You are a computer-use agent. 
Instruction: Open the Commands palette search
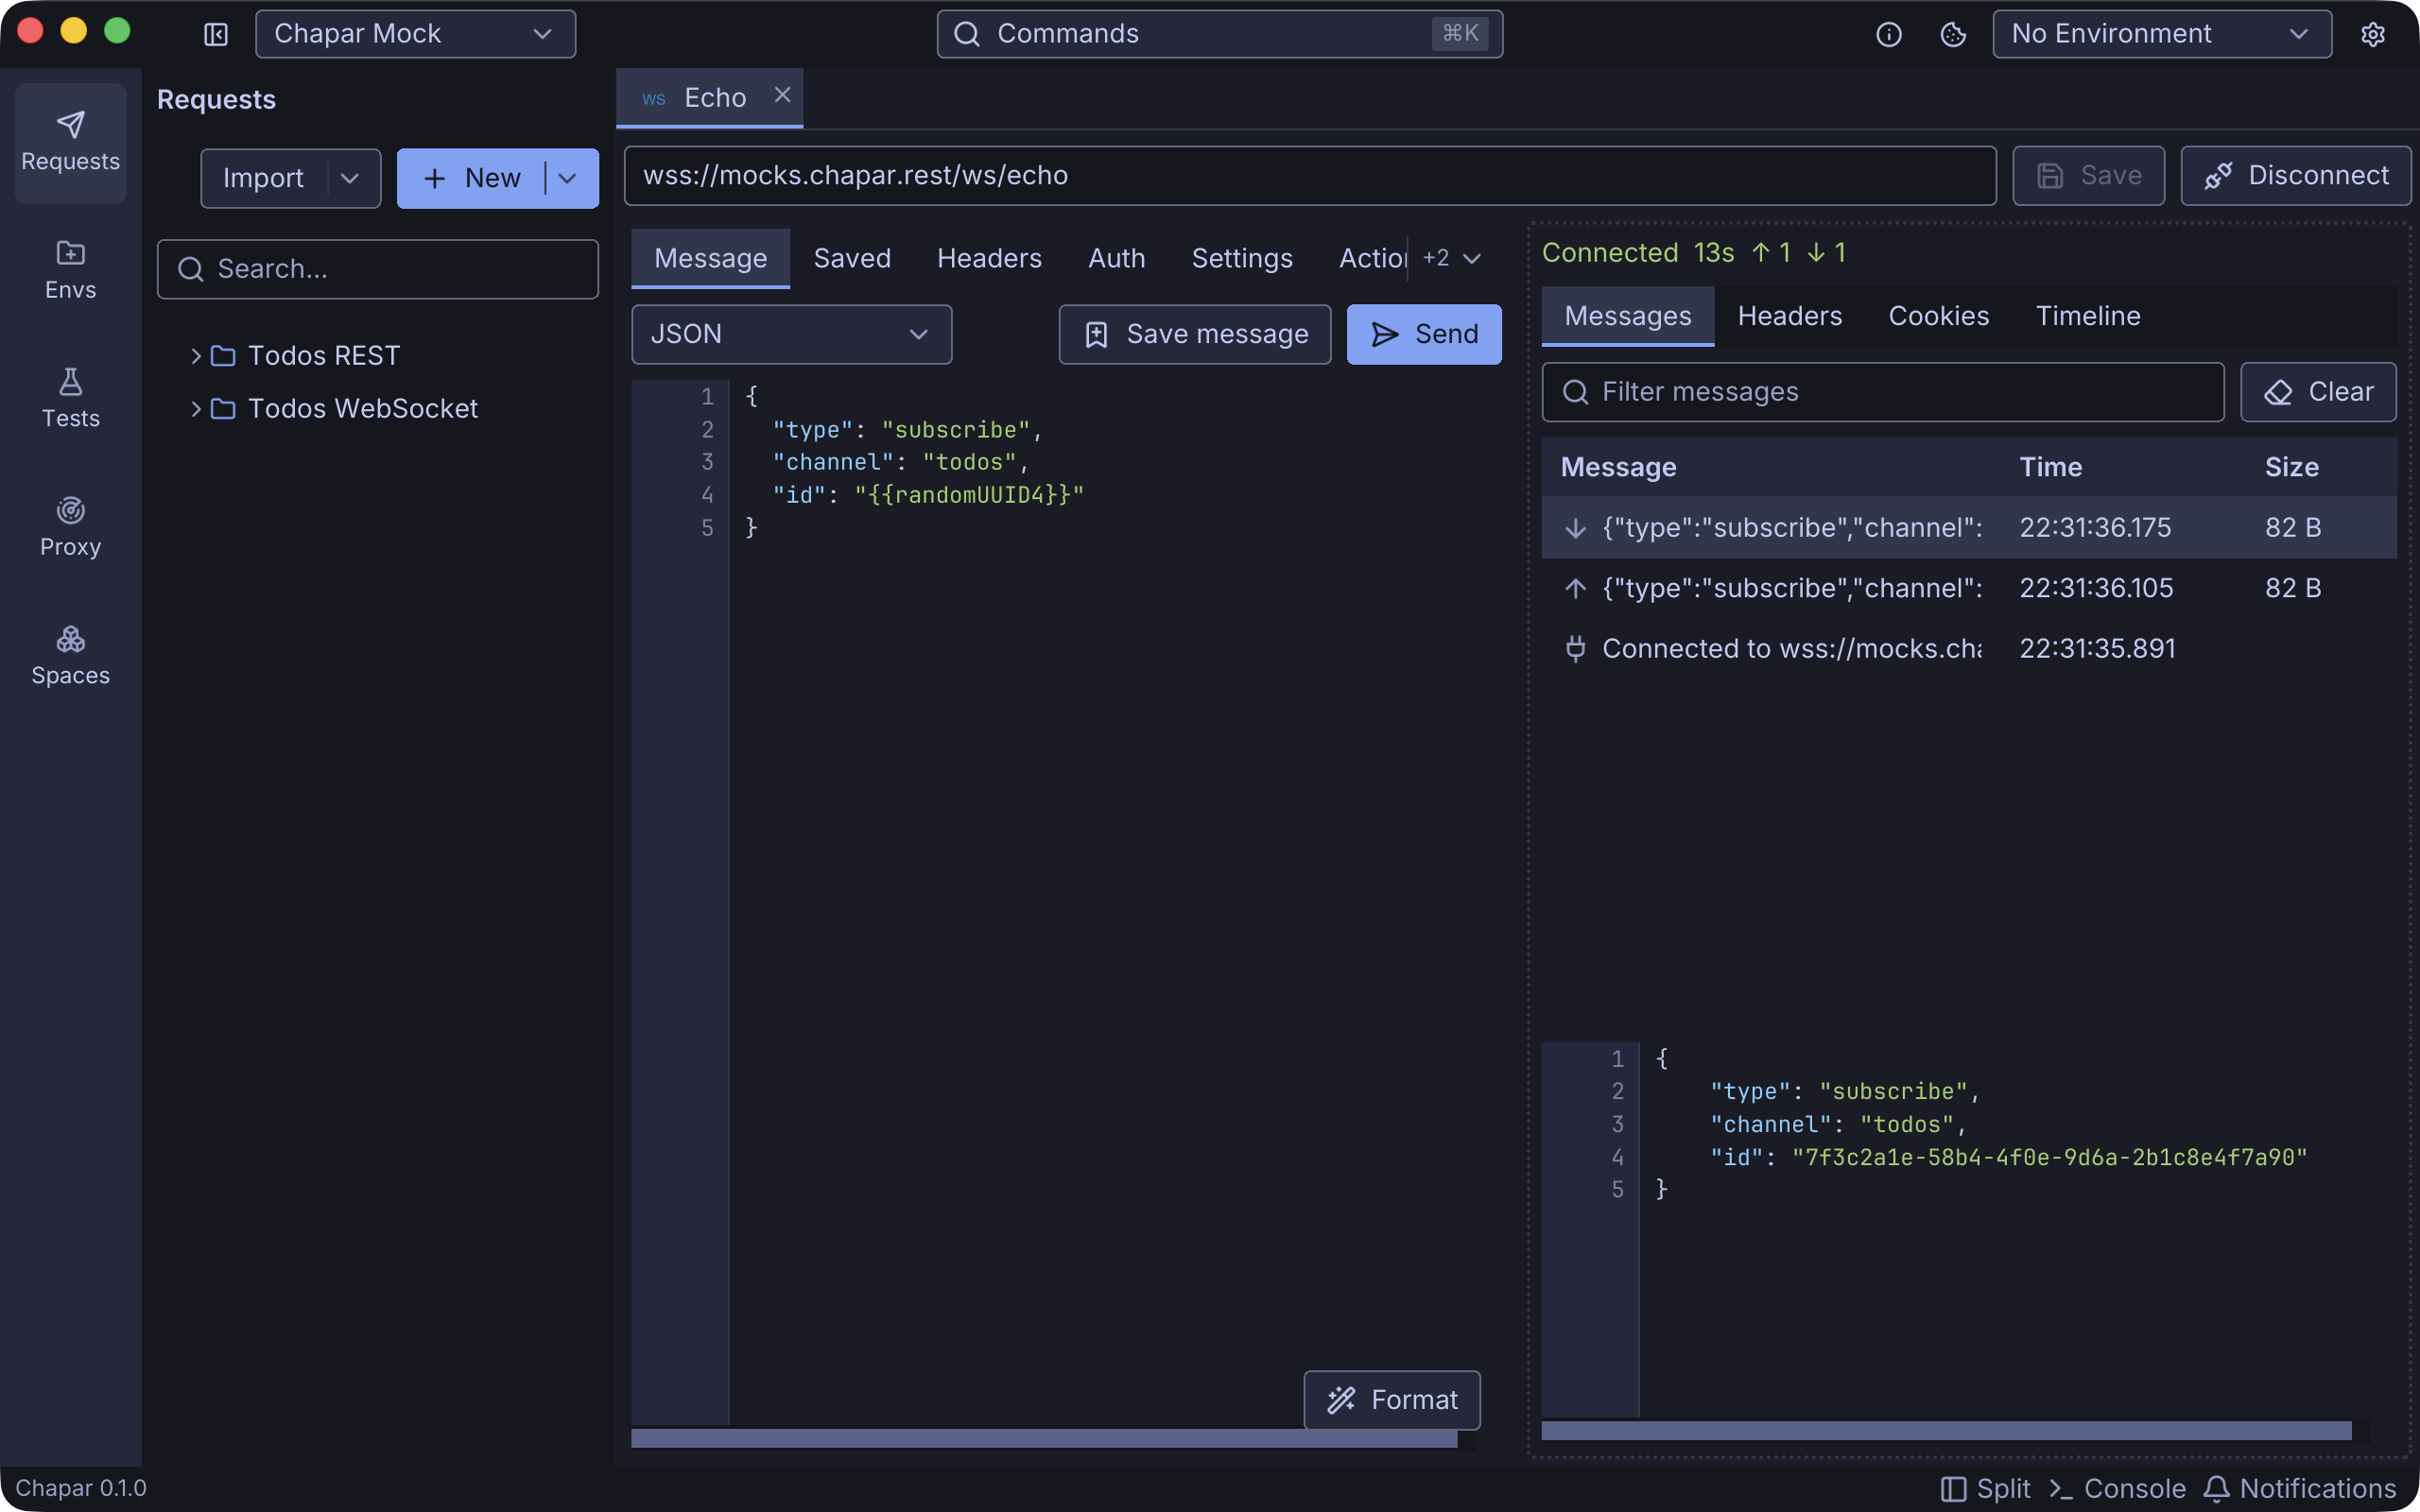pyautogui.click(x=1219, y=34)
